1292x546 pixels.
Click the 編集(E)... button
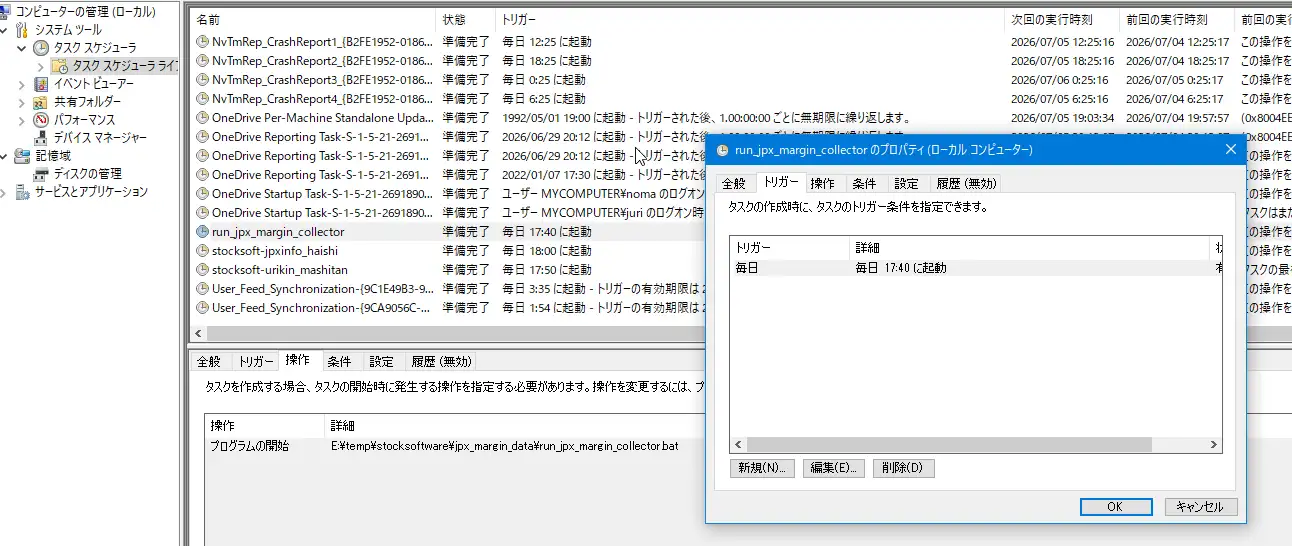[x=834, y=468]
